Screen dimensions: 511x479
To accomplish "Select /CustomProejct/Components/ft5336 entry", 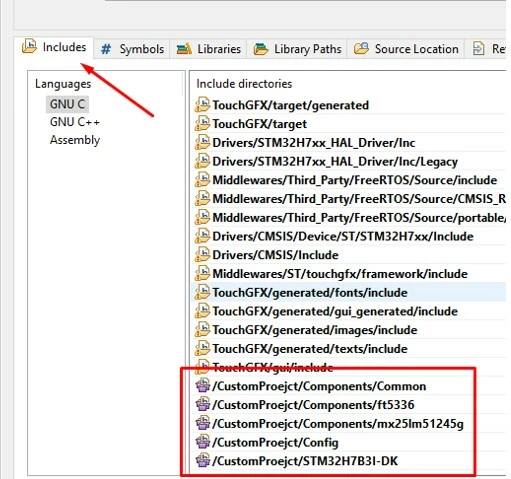I will (x=349, y=405).
